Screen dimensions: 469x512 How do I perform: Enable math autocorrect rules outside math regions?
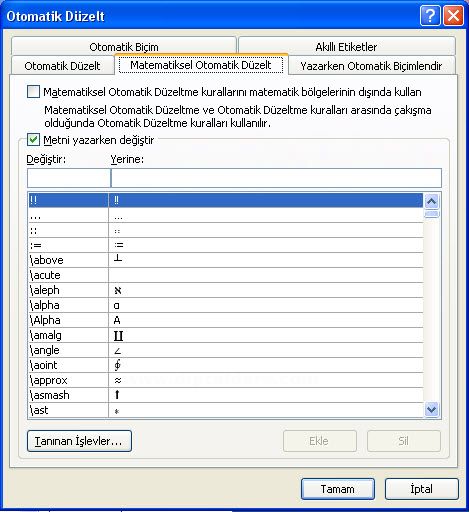pos(33,92)
